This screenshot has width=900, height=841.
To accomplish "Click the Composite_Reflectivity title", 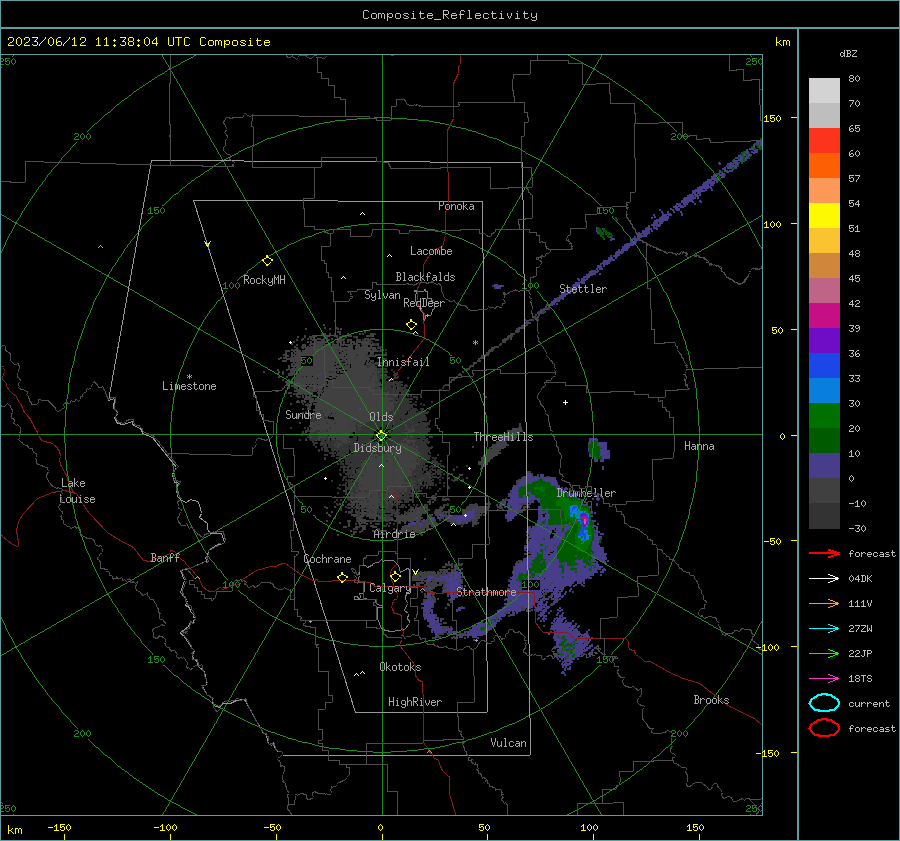I will [450, 15].
